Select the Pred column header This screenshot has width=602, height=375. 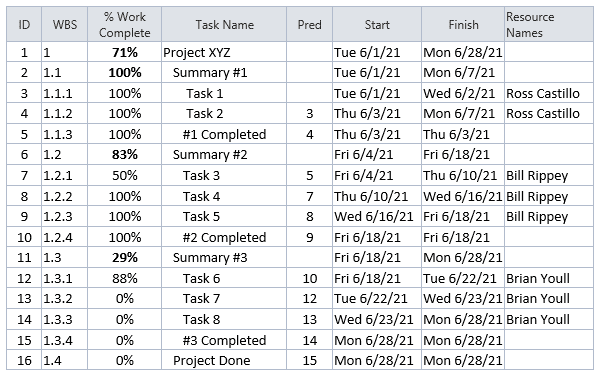[309, 24]
